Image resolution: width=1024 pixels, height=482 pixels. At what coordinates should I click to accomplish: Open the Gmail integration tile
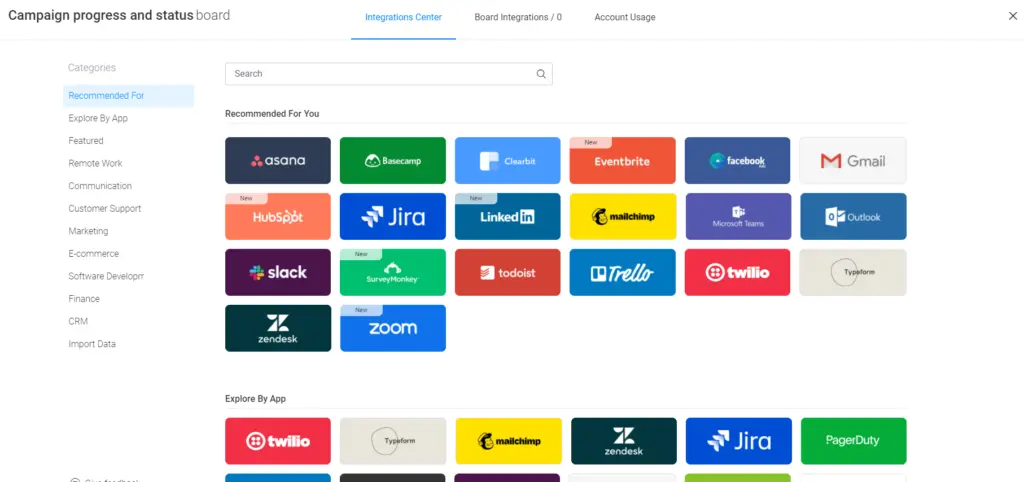853,160
